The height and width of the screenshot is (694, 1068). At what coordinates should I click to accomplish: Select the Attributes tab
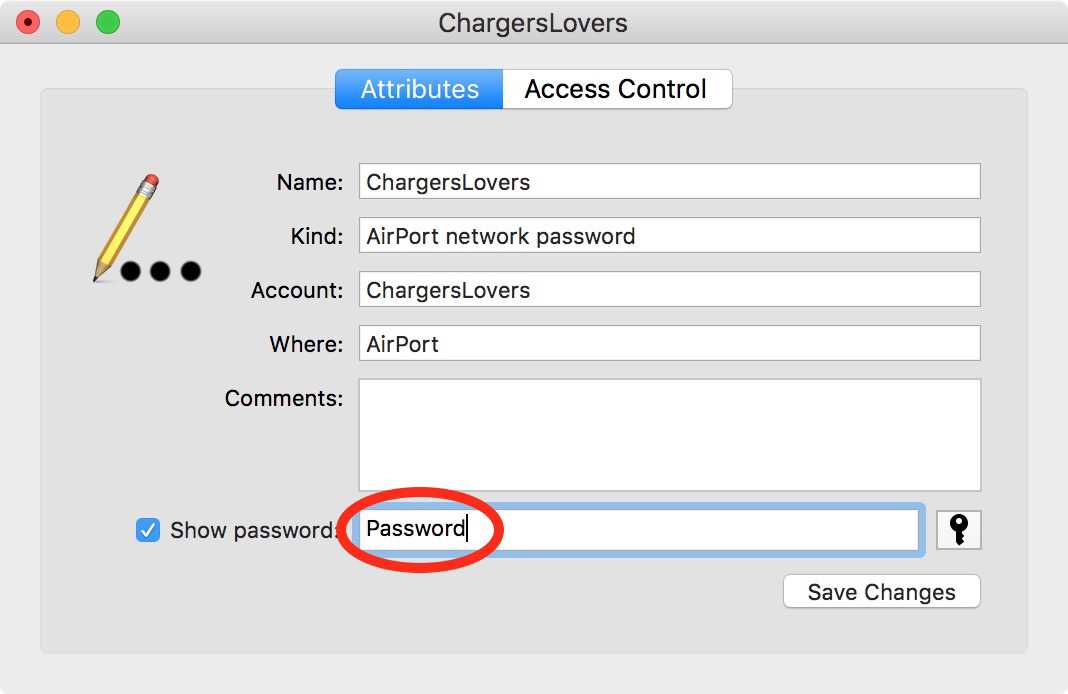tap(419, 89)
